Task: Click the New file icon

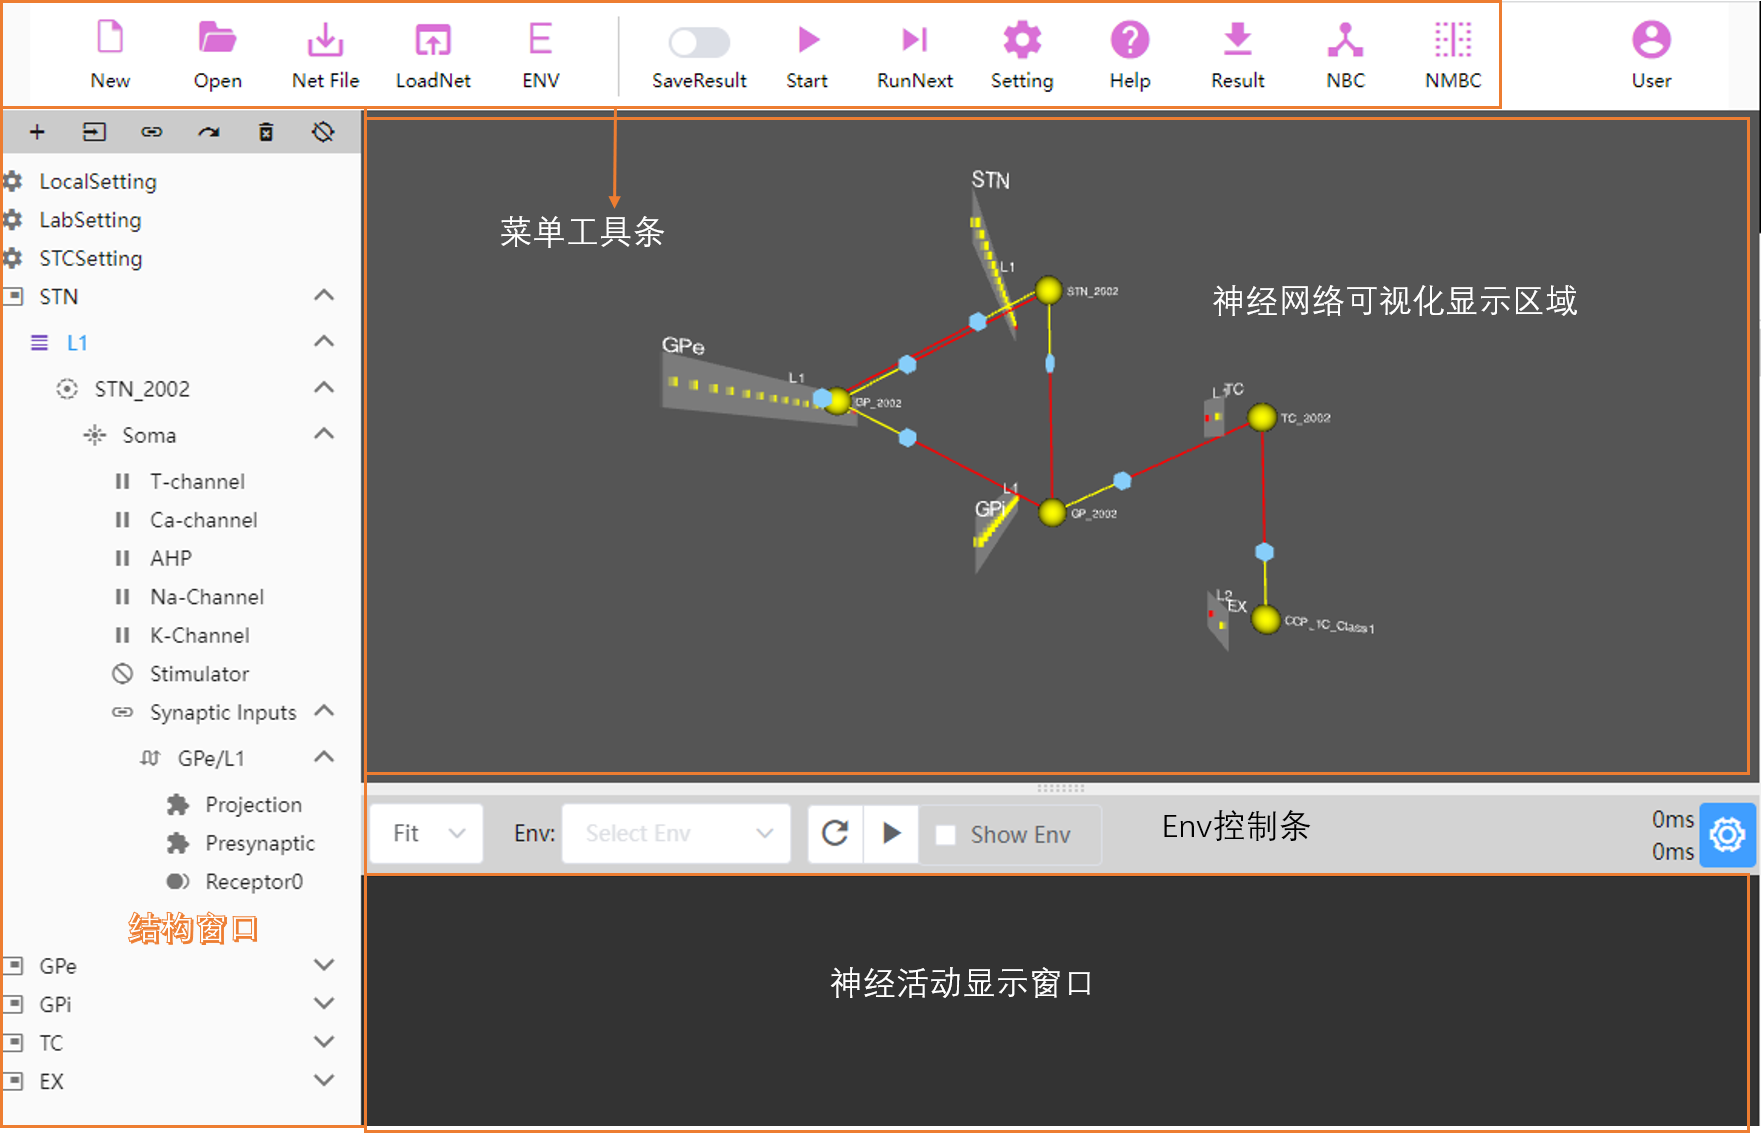Action: tap(110, 39)
